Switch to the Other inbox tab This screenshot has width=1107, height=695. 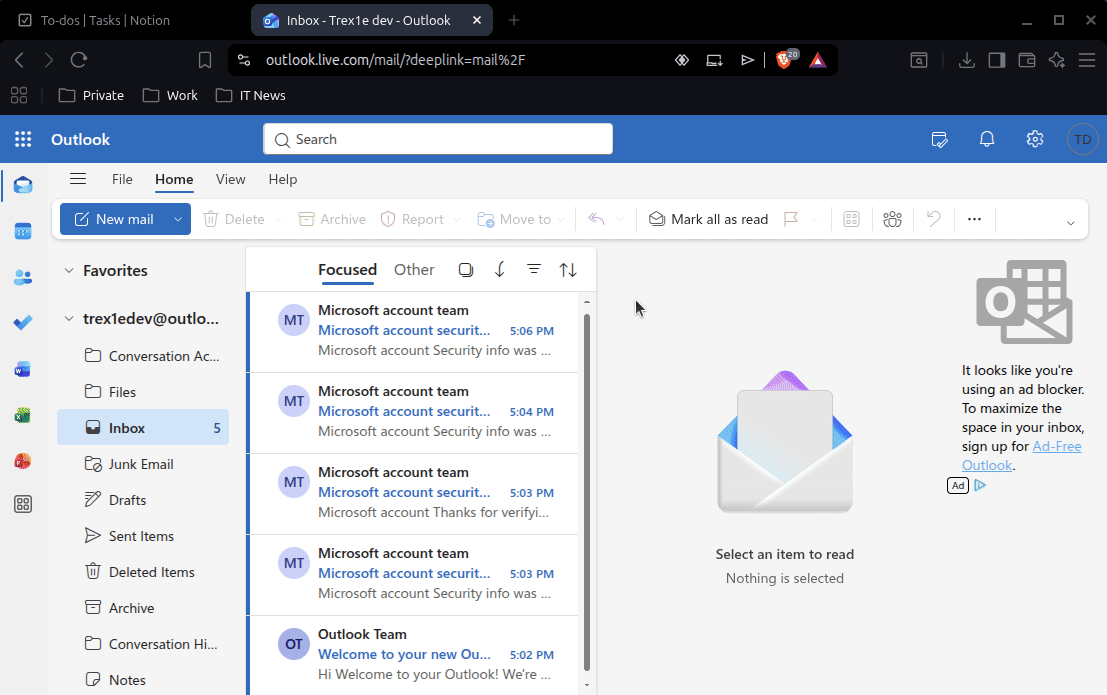tap(414, 270)
